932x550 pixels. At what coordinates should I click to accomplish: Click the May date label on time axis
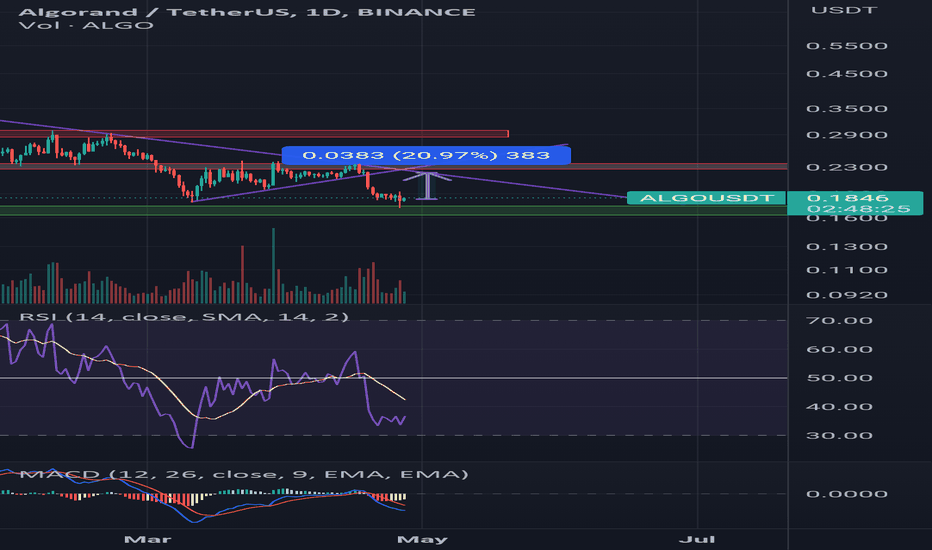422,540
